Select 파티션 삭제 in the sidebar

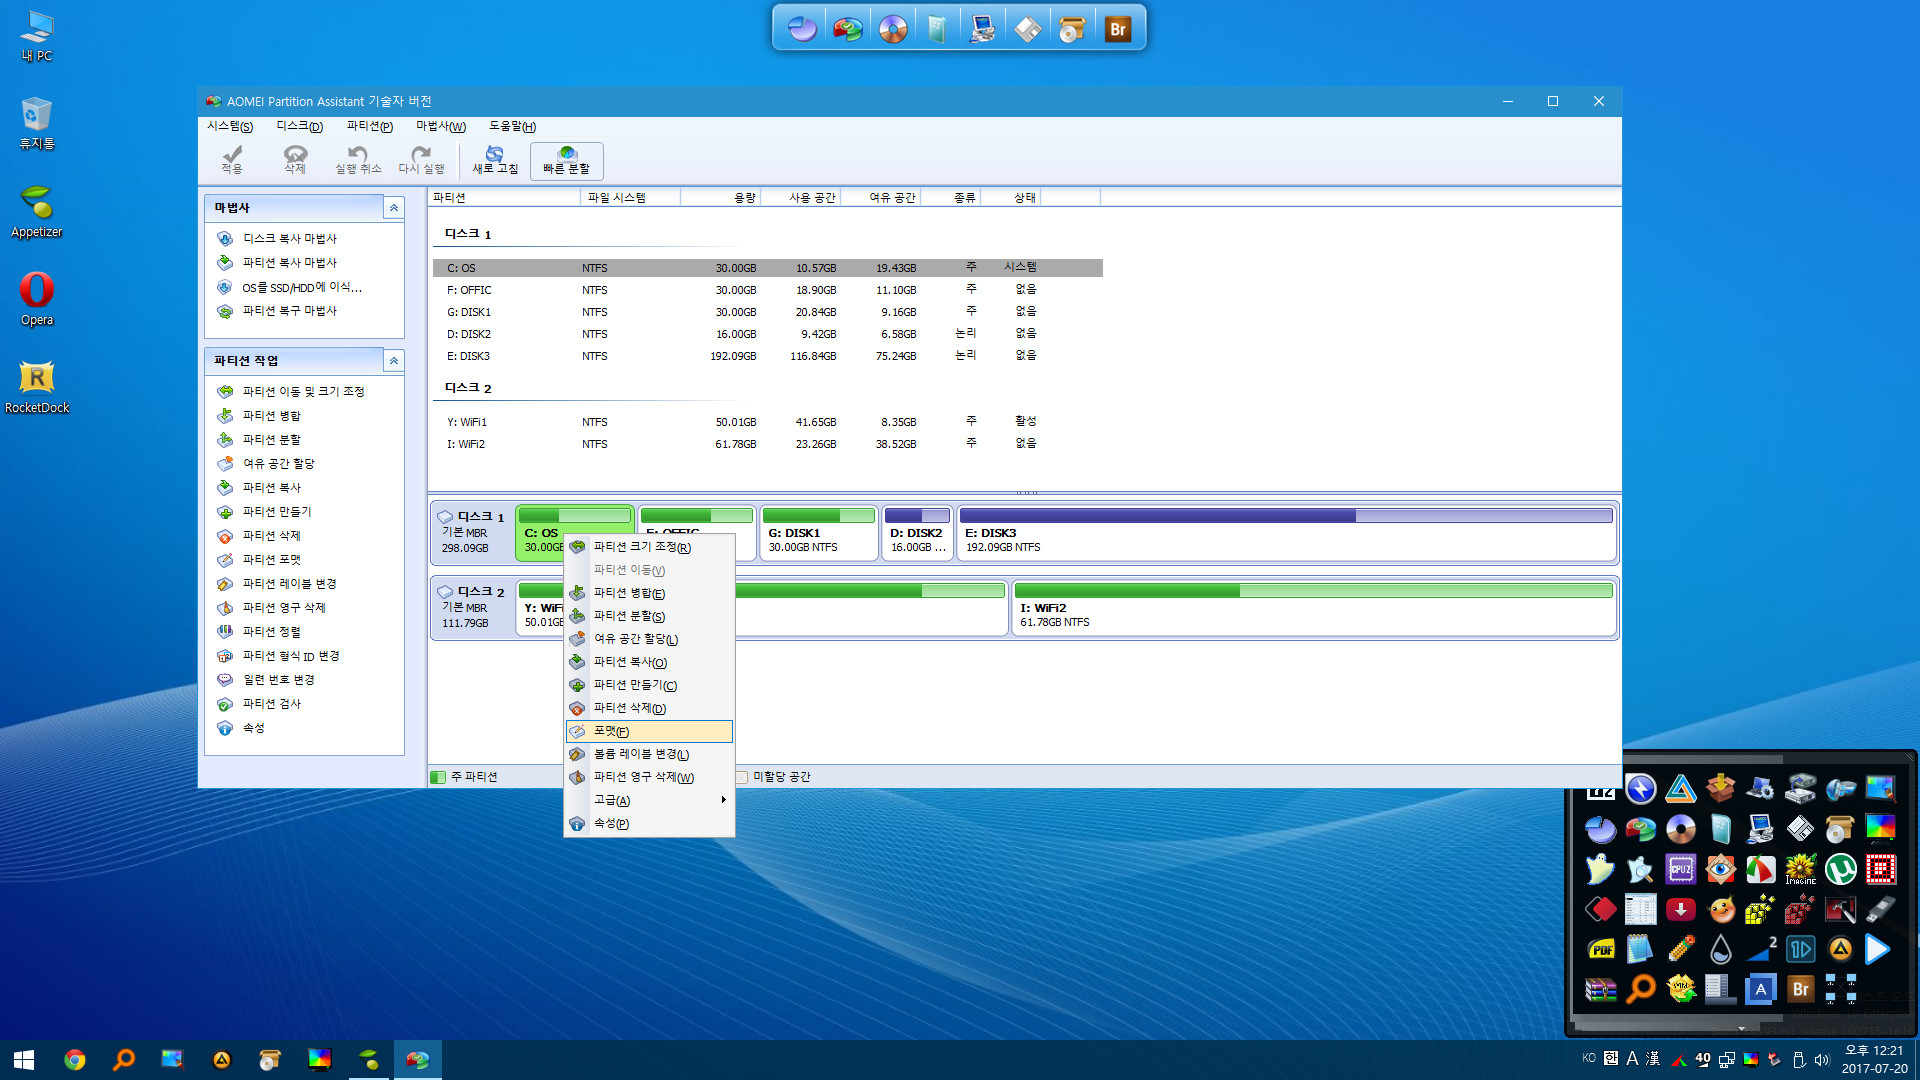[271, 535]
